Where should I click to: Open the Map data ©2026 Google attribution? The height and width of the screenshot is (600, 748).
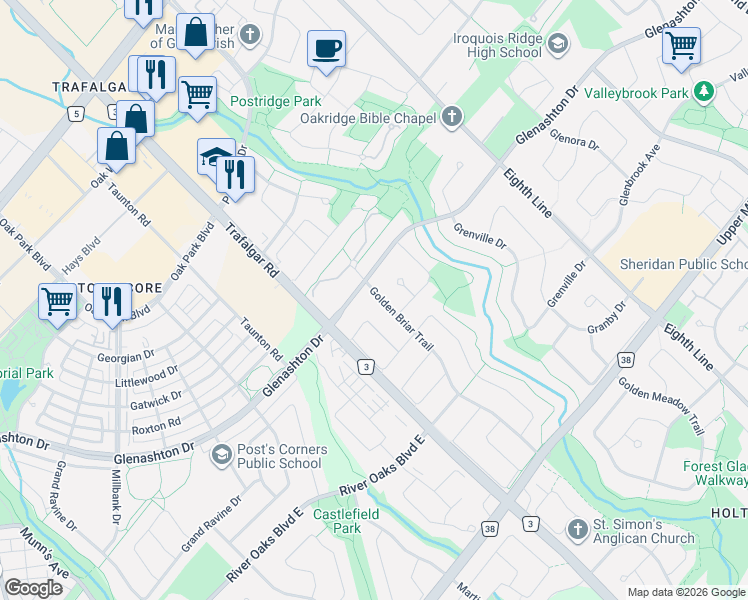pos(686,593)
